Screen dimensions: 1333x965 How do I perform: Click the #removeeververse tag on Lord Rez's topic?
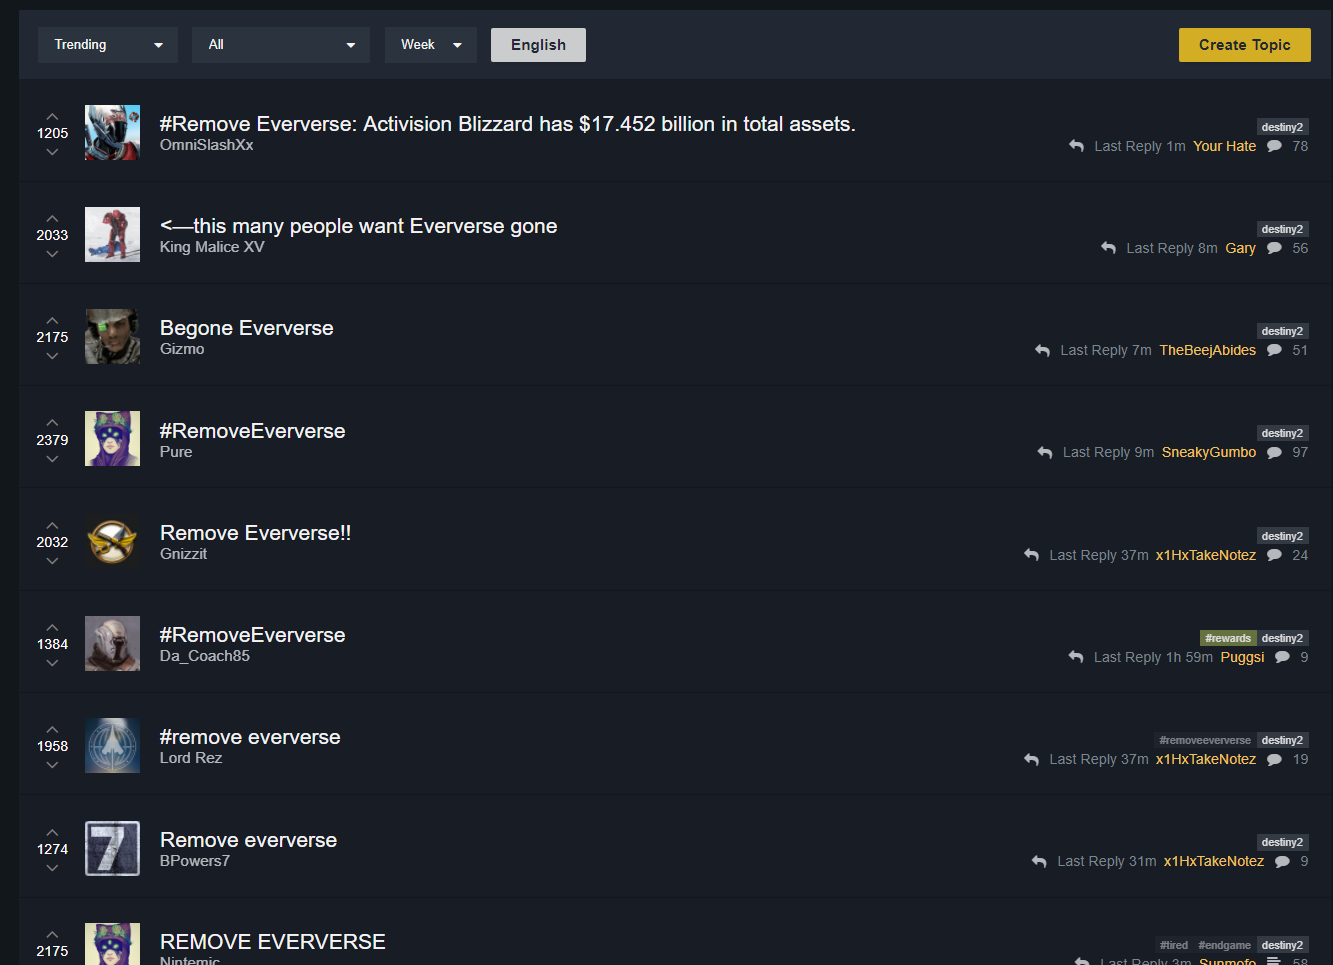pos(1205,740)
